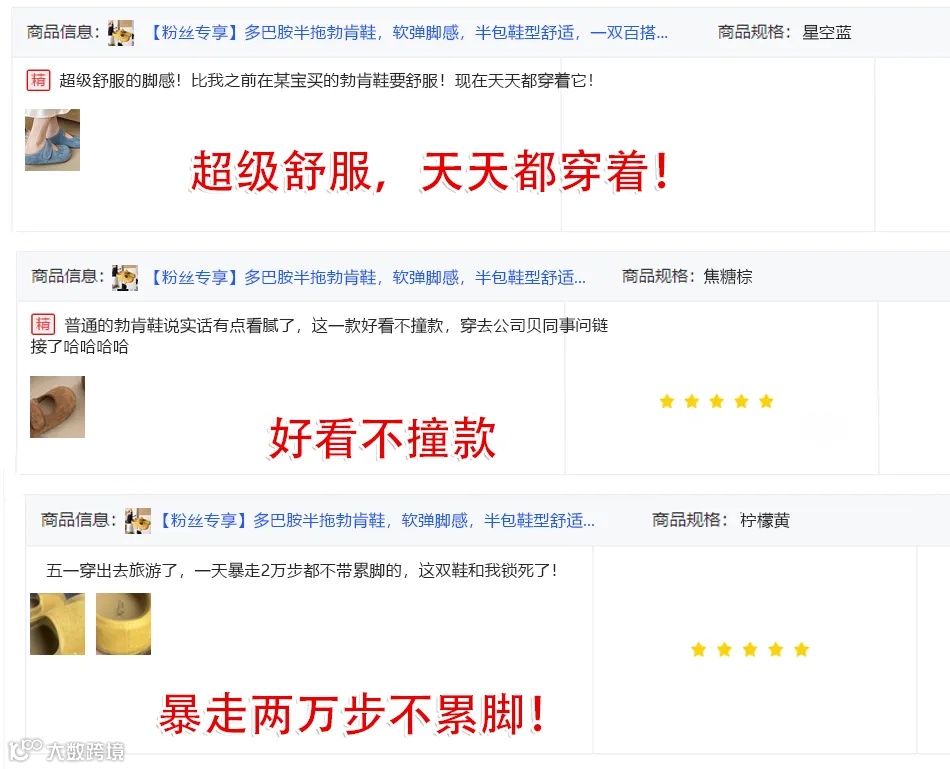Image resolution: width=950 pixels, height=769 pixels.
Task: Click the review text 超级舒服的脚感
Action: 120,81
